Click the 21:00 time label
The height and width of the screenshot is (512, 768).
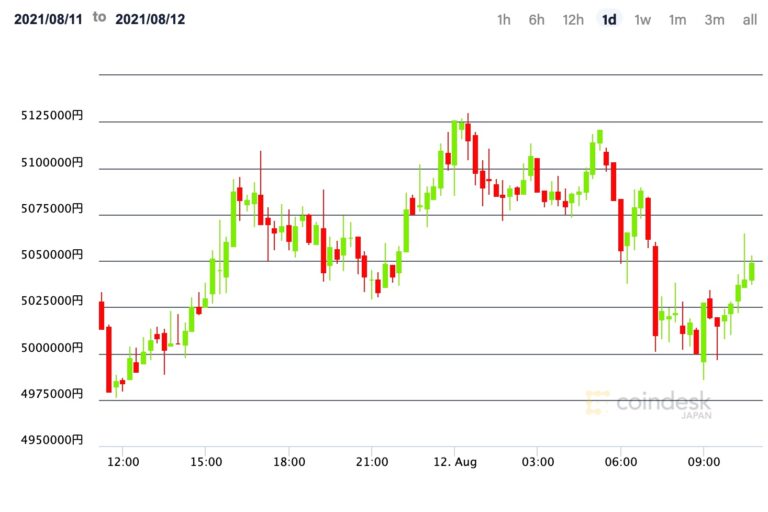tap(372, 462)
